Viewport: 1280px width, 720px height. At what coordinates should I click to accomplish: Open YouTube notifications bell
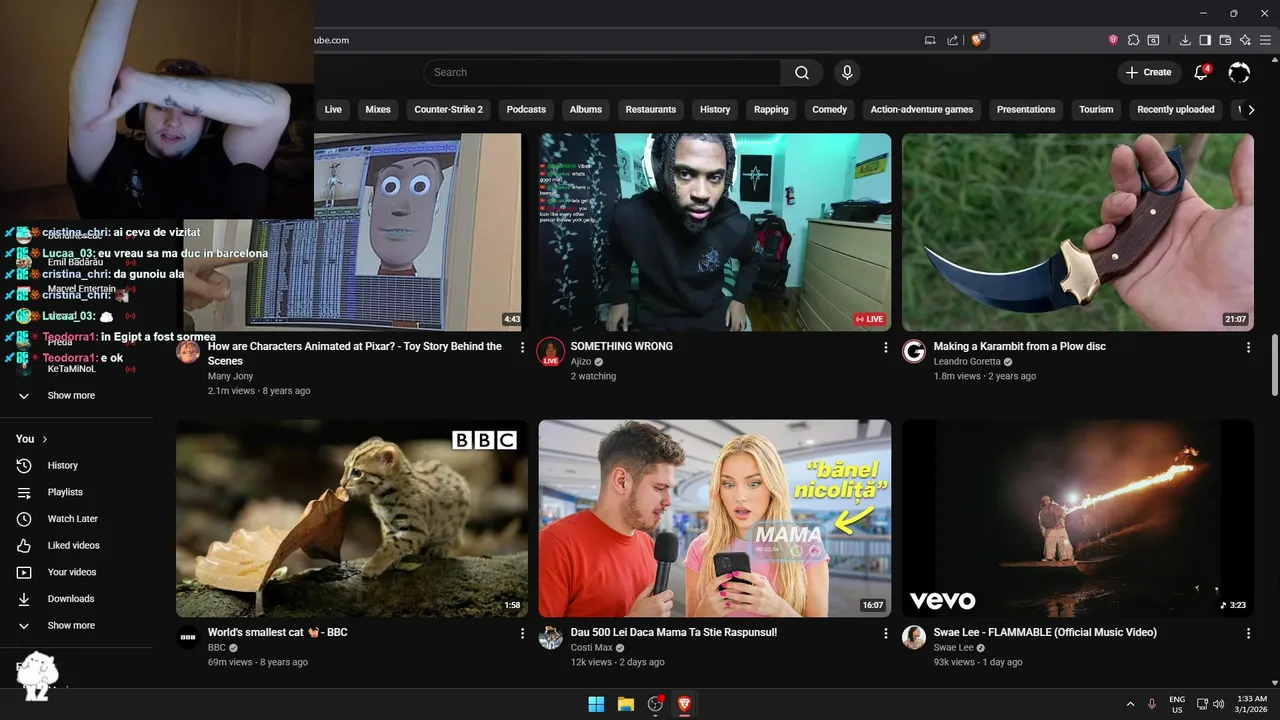1202,72
